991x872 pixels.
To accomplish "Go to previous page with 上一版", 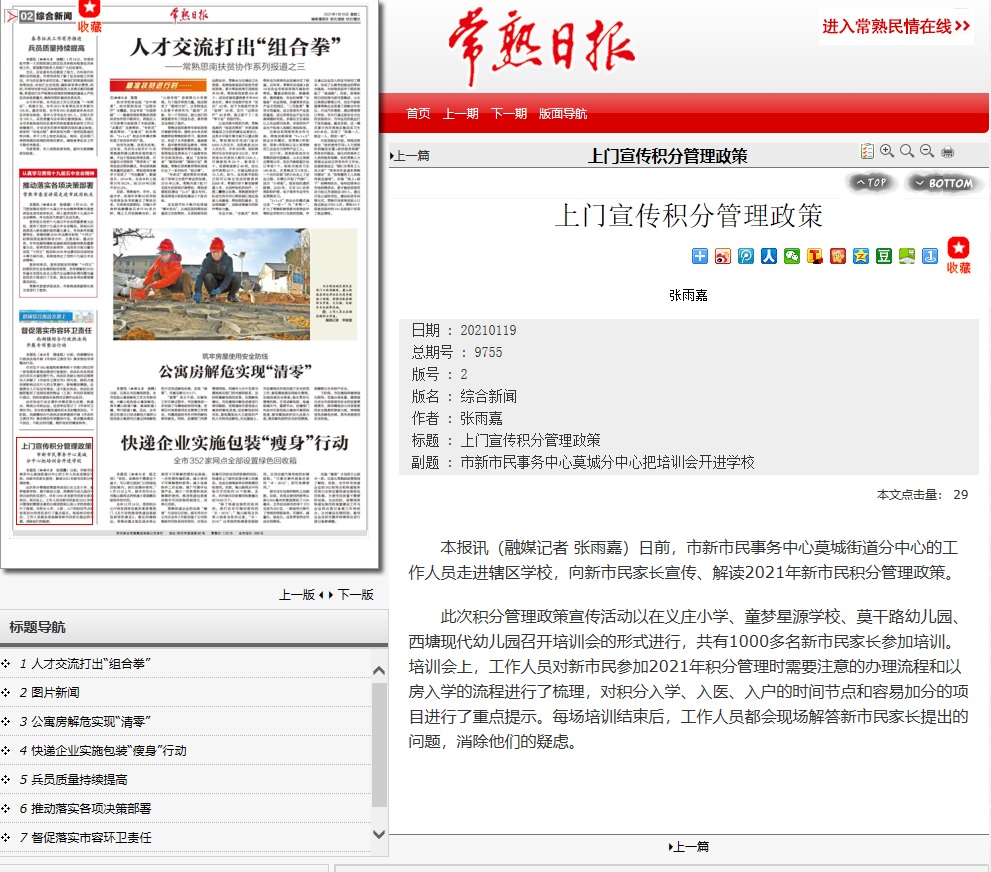I will (x=297, y=595).
